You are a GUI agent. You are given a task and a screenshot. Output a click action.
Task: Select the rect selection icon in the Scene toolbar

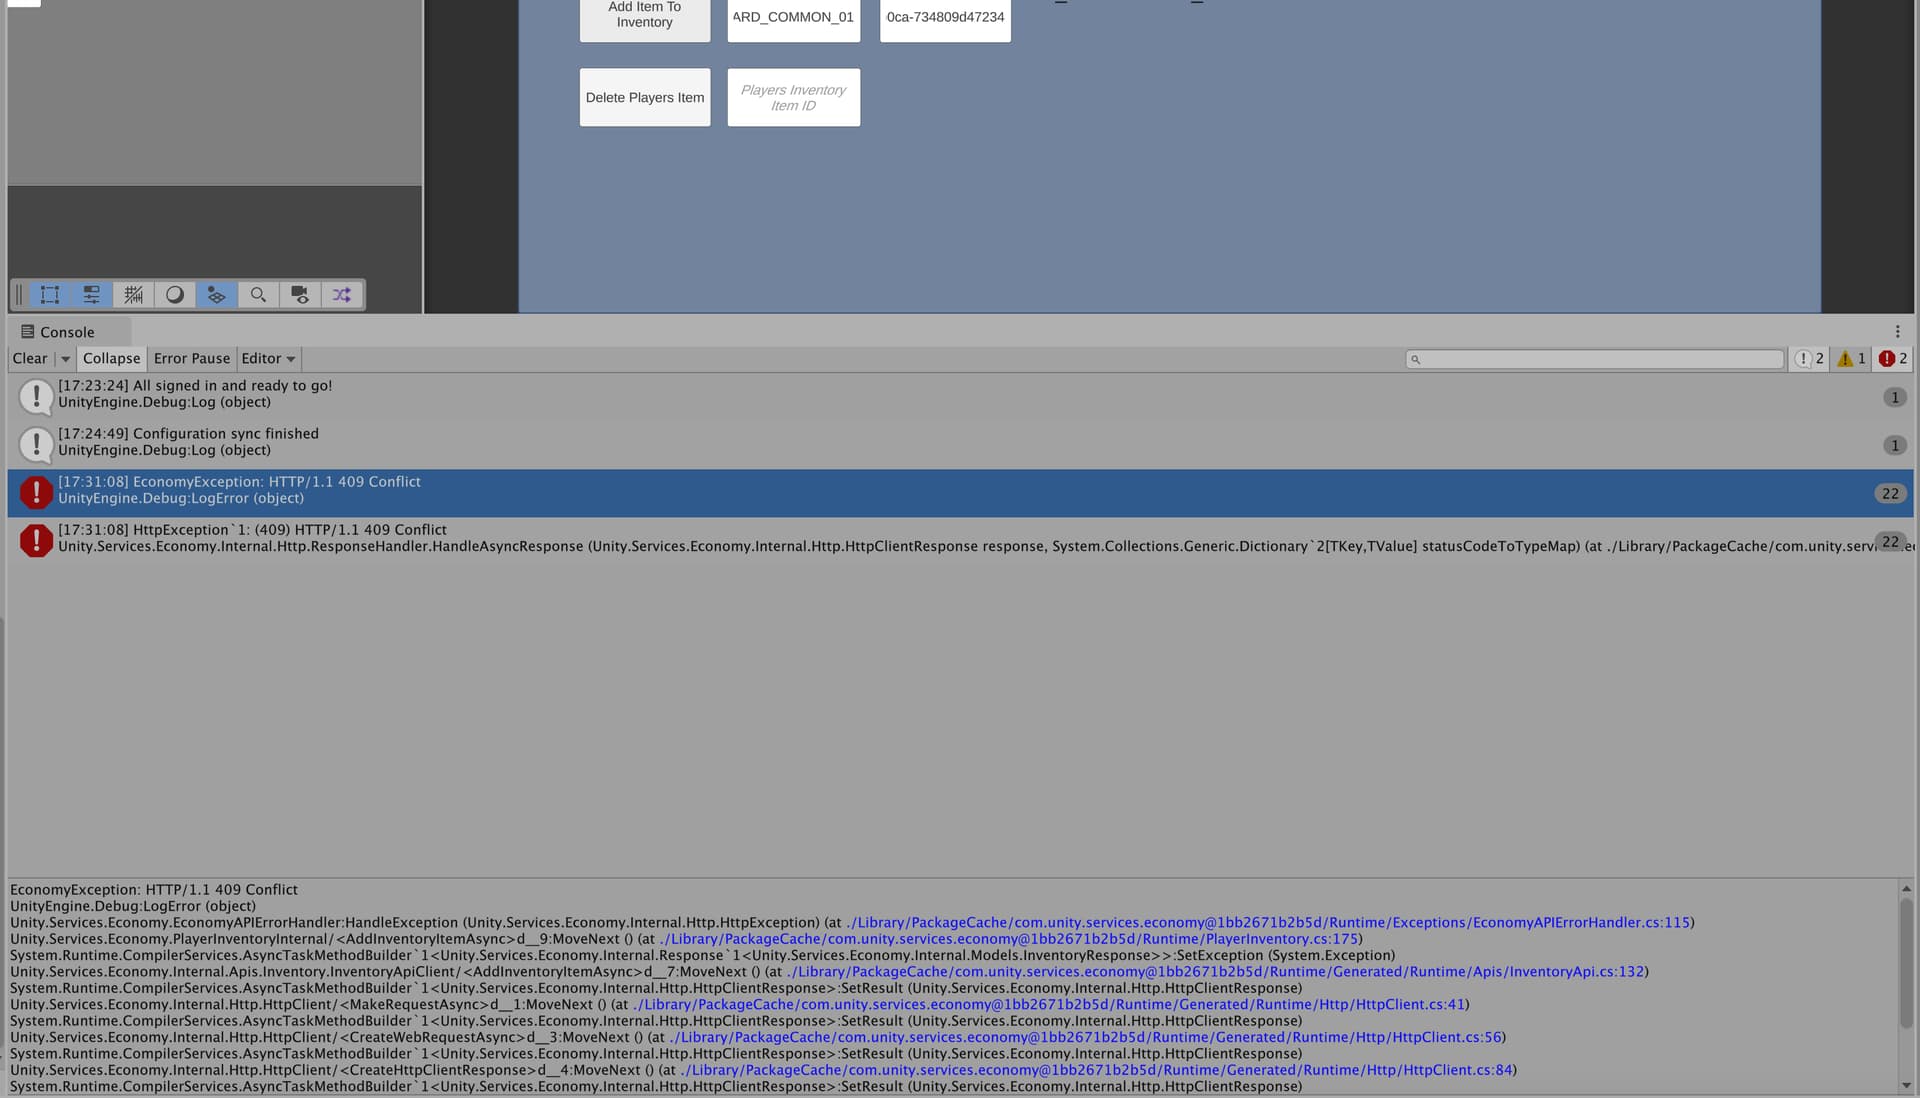[x=49, y=294]
